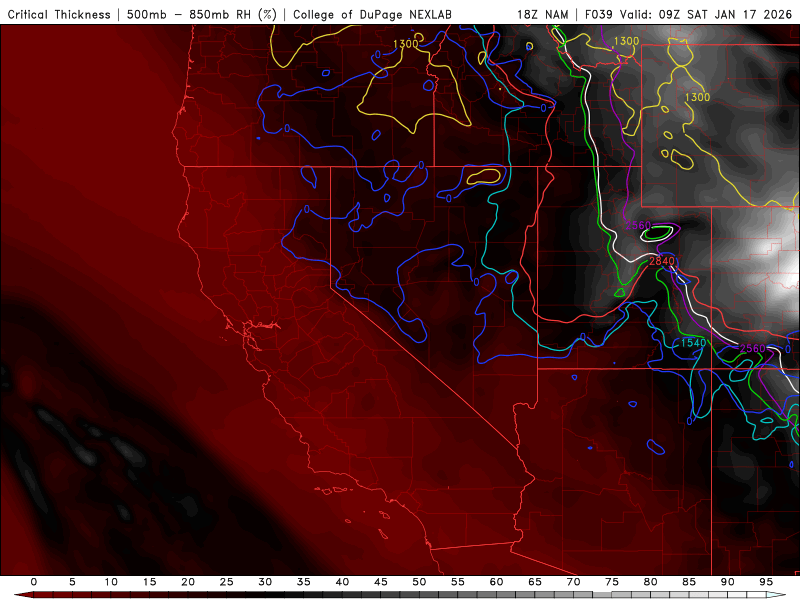The width and height of the screenshot is (800, 600).
Task: Click the "500mb – 850mb RH (%)" header label
Action: tap(202, 14)
